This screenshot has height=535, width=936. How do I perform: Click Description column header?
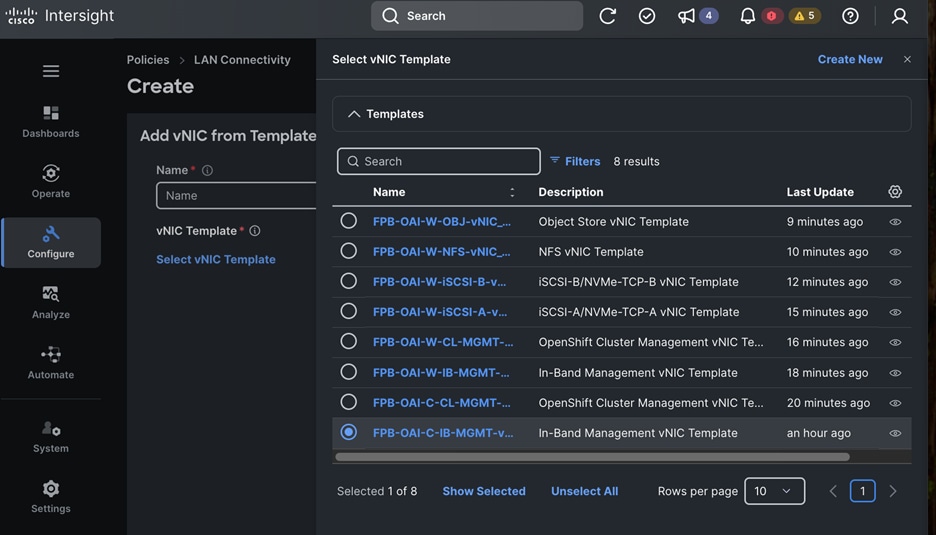click(x=571, y=192)
